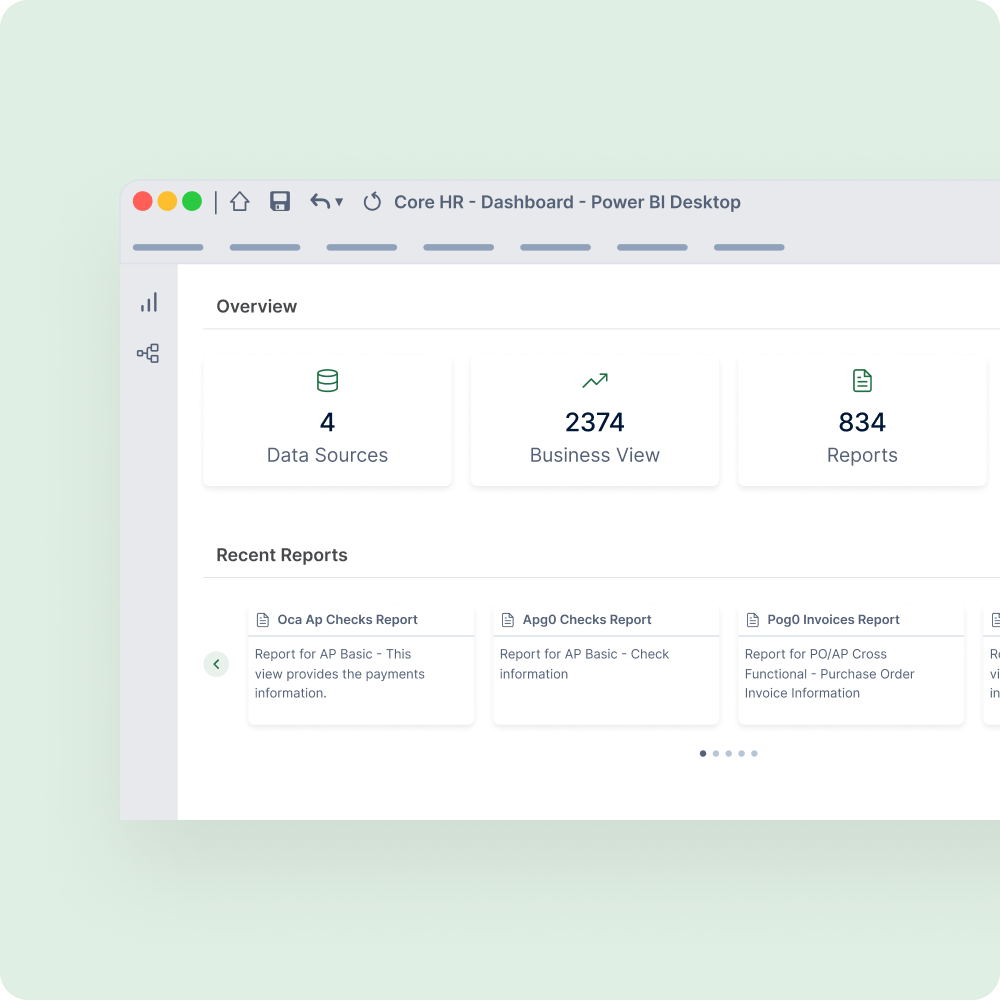This screenshot has height=1000, width=1000.
Task: Click the partially visible report card on the right
Action: (x=991, y=664)
